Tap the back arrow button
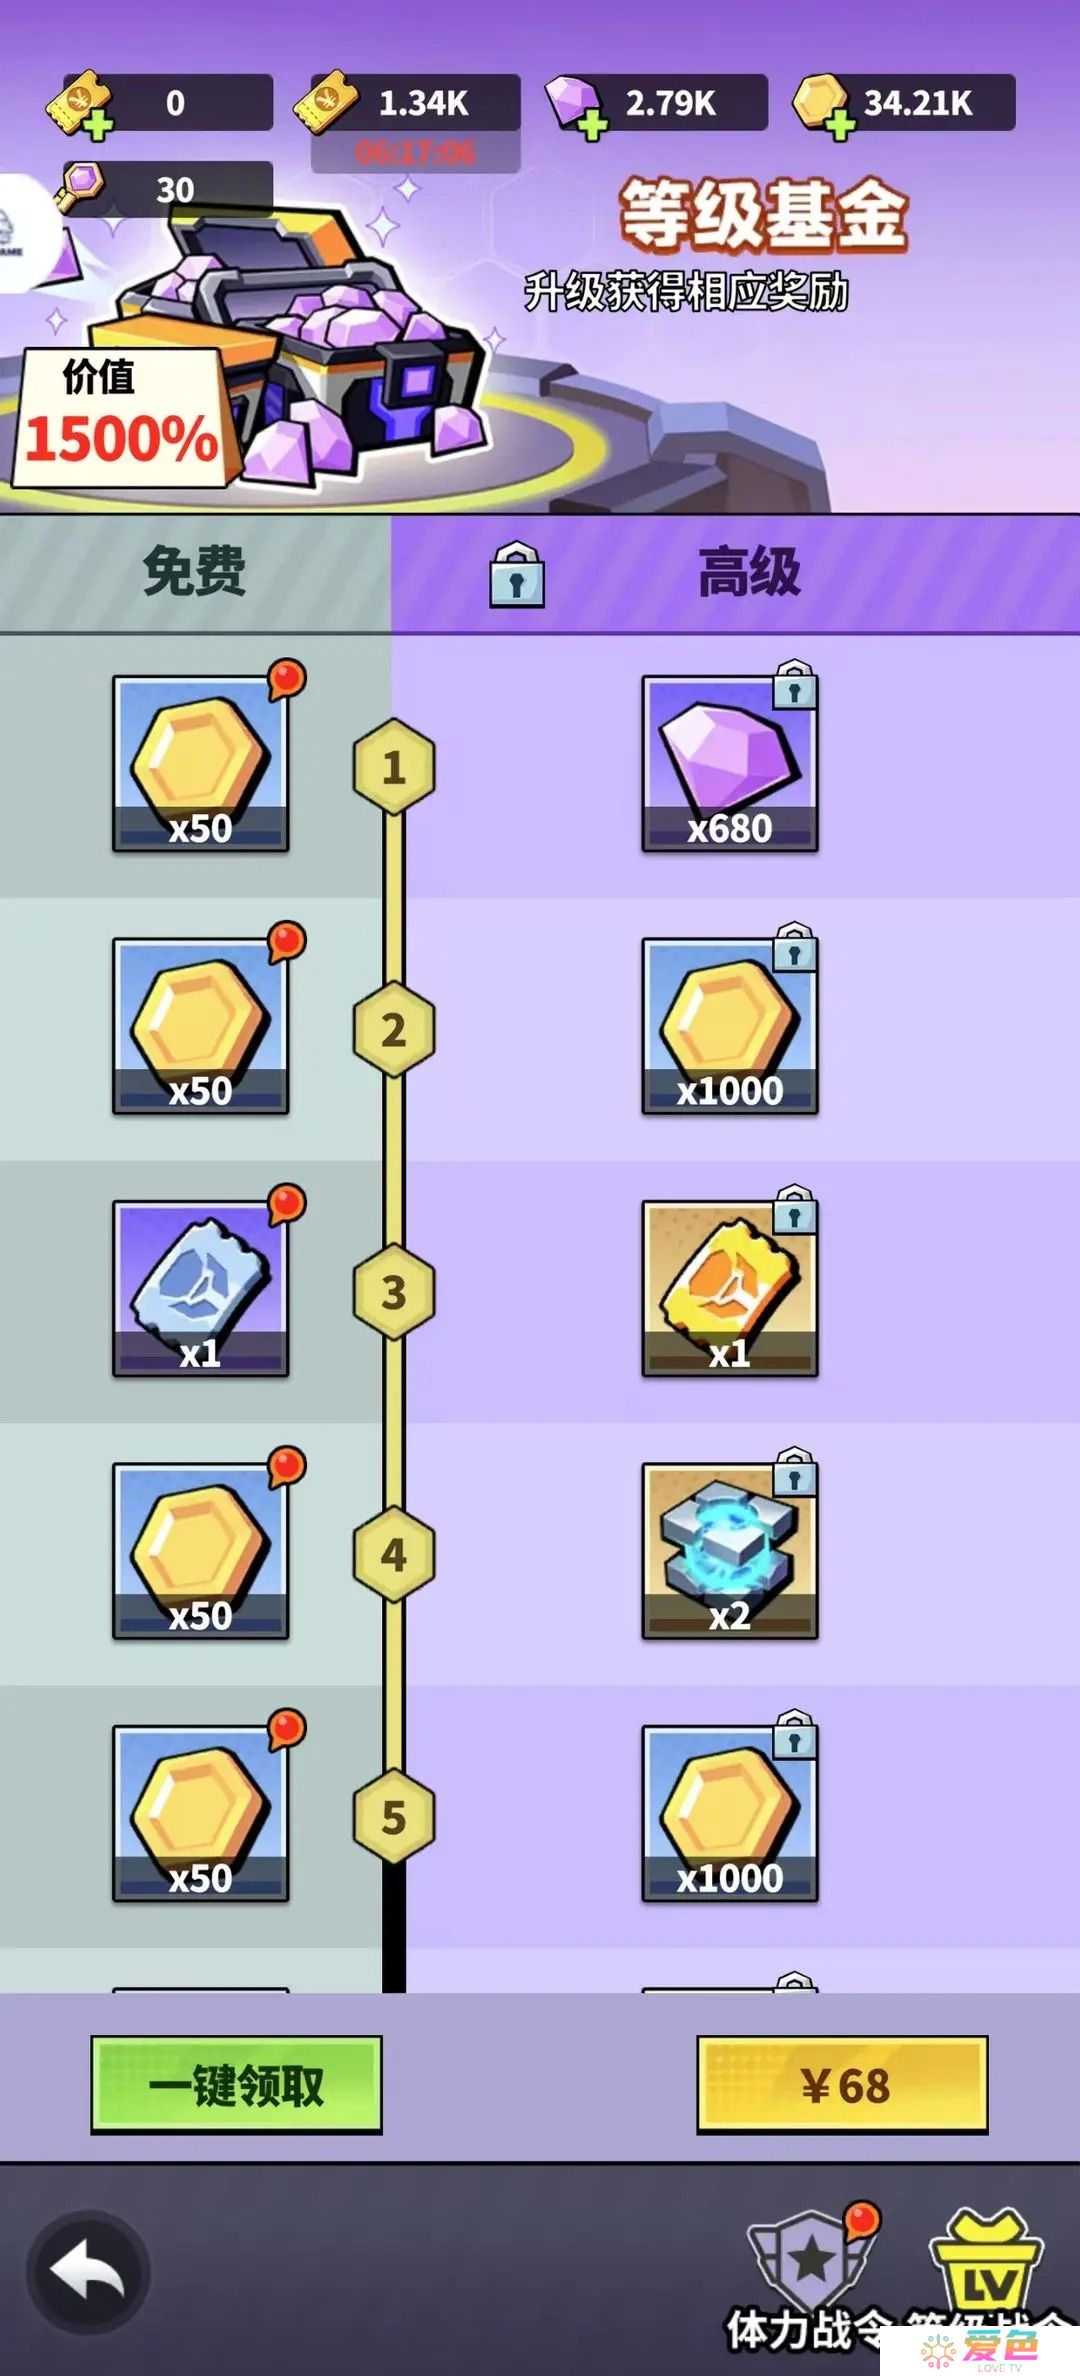 click(x=88, y=2272)
